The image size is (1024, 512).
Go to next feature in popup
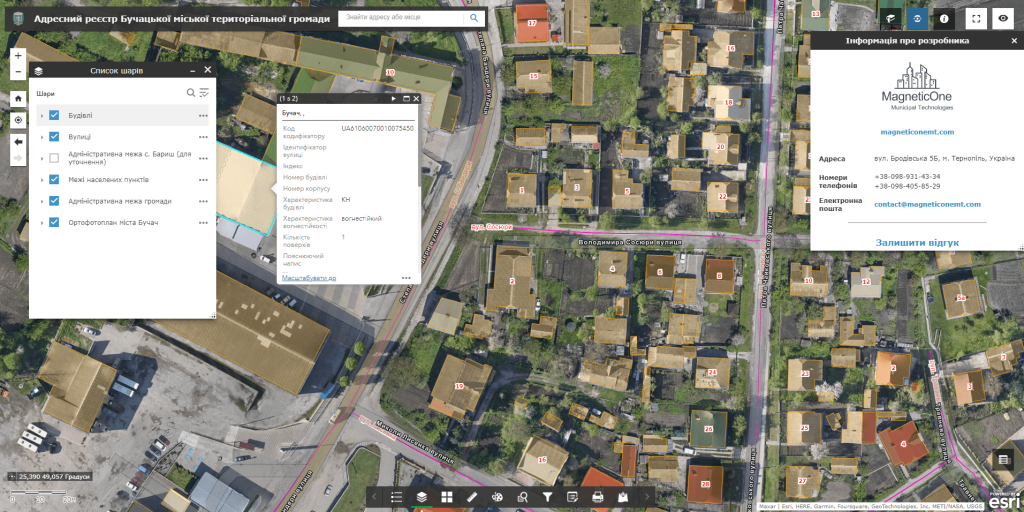(x=394, y=99)
